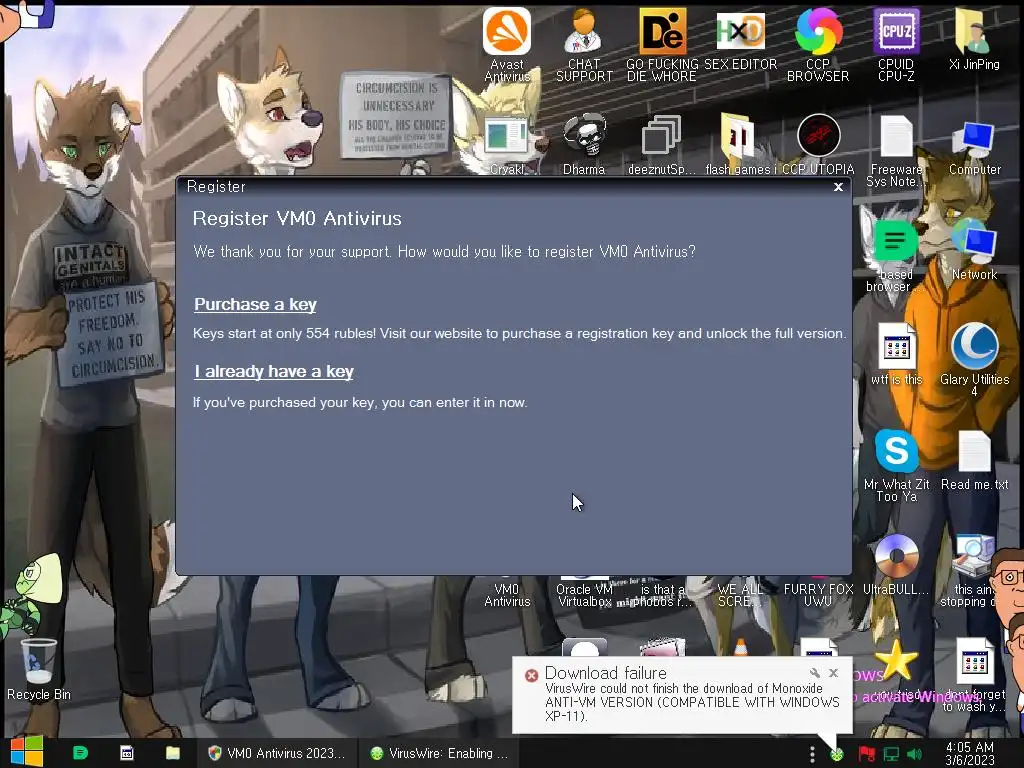
Task: Open the Purchase a key link
Action: point(255,304)
